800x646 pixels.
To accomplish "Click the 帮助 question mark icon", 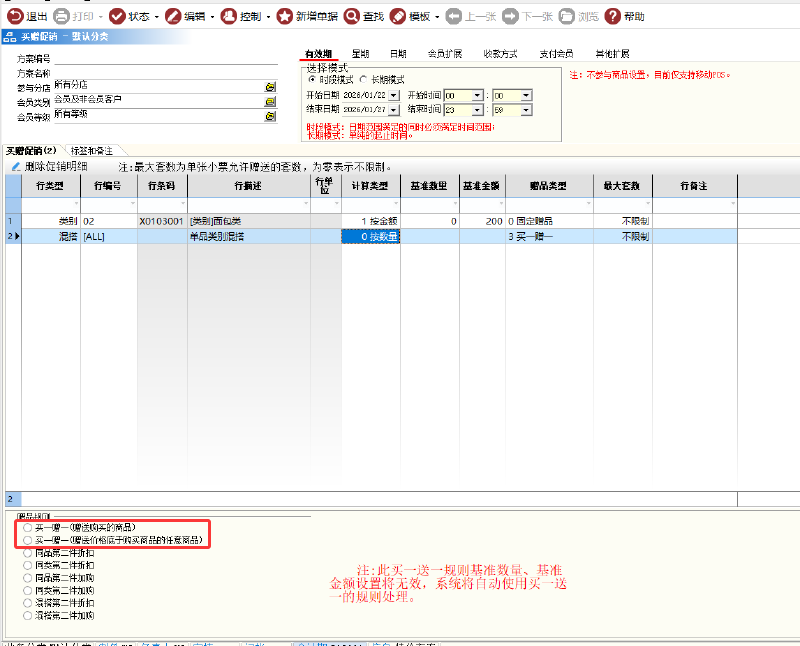I will coord(612,16).
